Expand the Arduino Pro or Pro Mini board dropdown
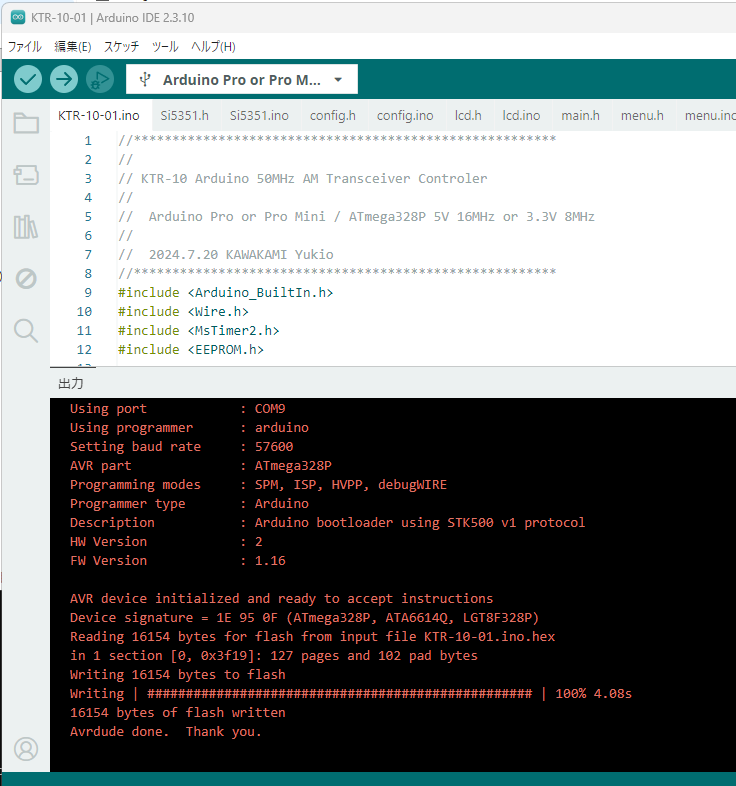 [242, 79]
